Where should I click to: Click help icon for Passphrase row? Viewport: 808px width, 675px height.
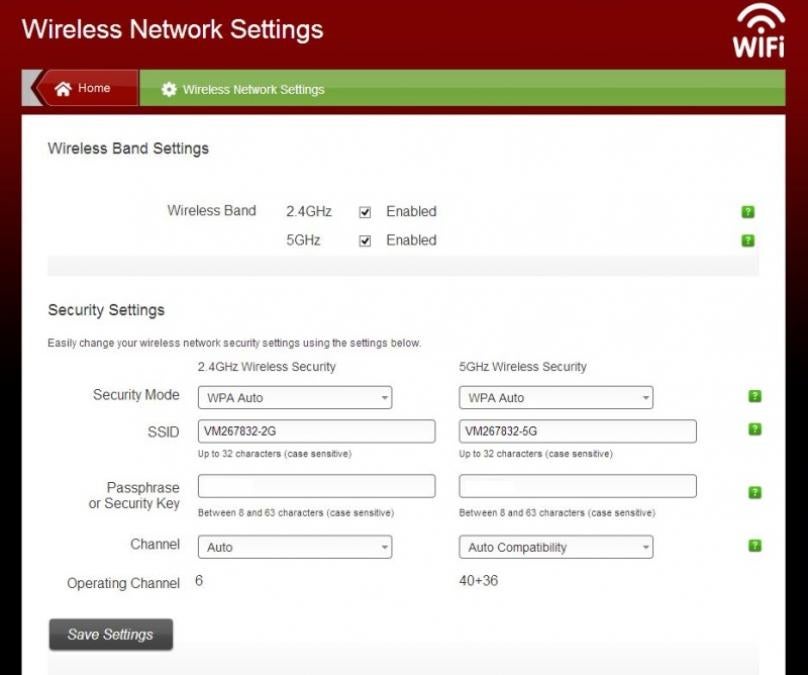[754, 493]
